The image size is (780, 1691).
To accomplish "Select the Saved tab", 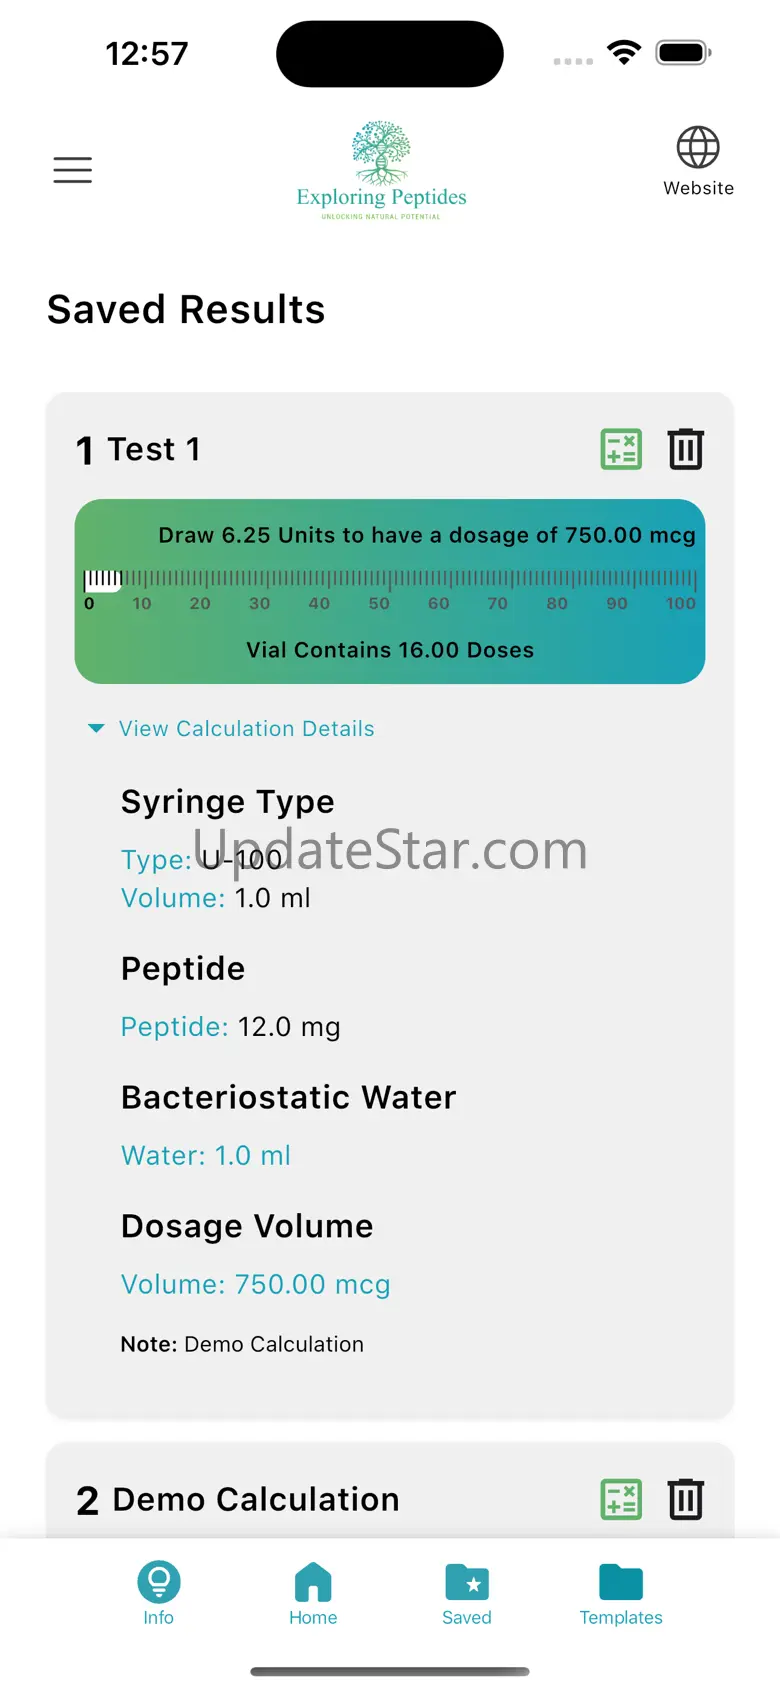I will pos(467,1593).
